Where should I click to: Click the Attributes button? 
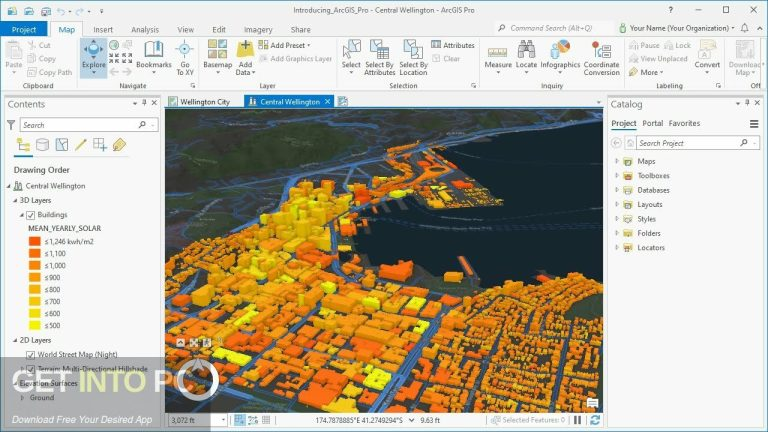tap(453, 45)
